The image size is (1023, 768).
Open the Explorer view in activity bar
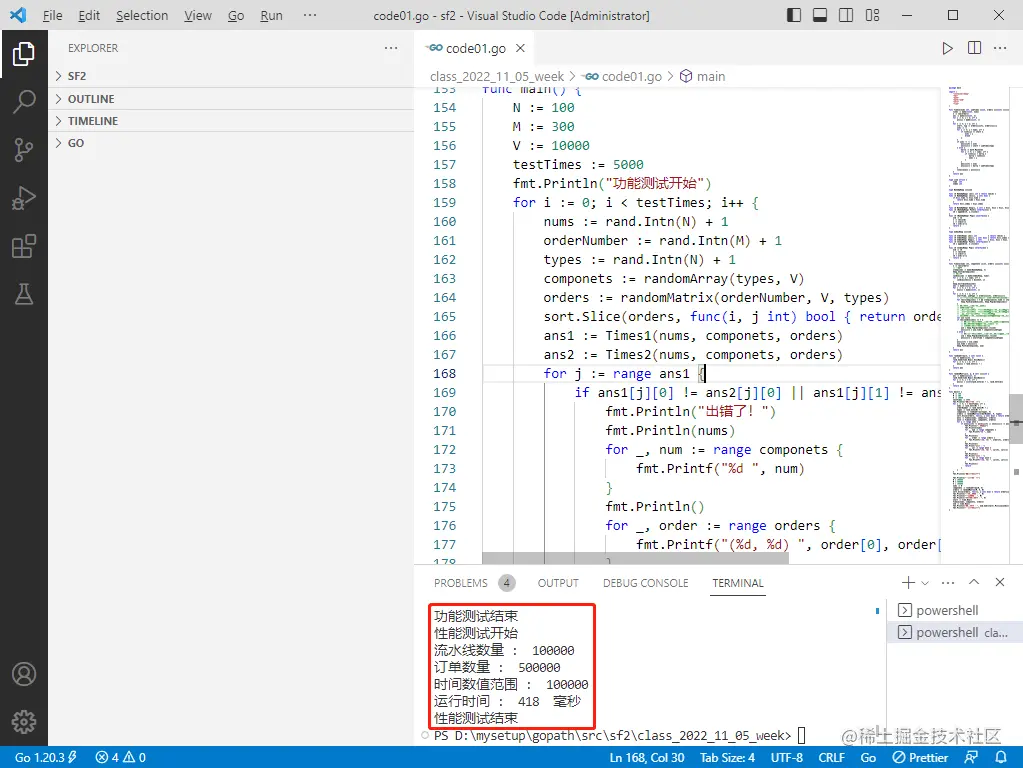[23, 54]
